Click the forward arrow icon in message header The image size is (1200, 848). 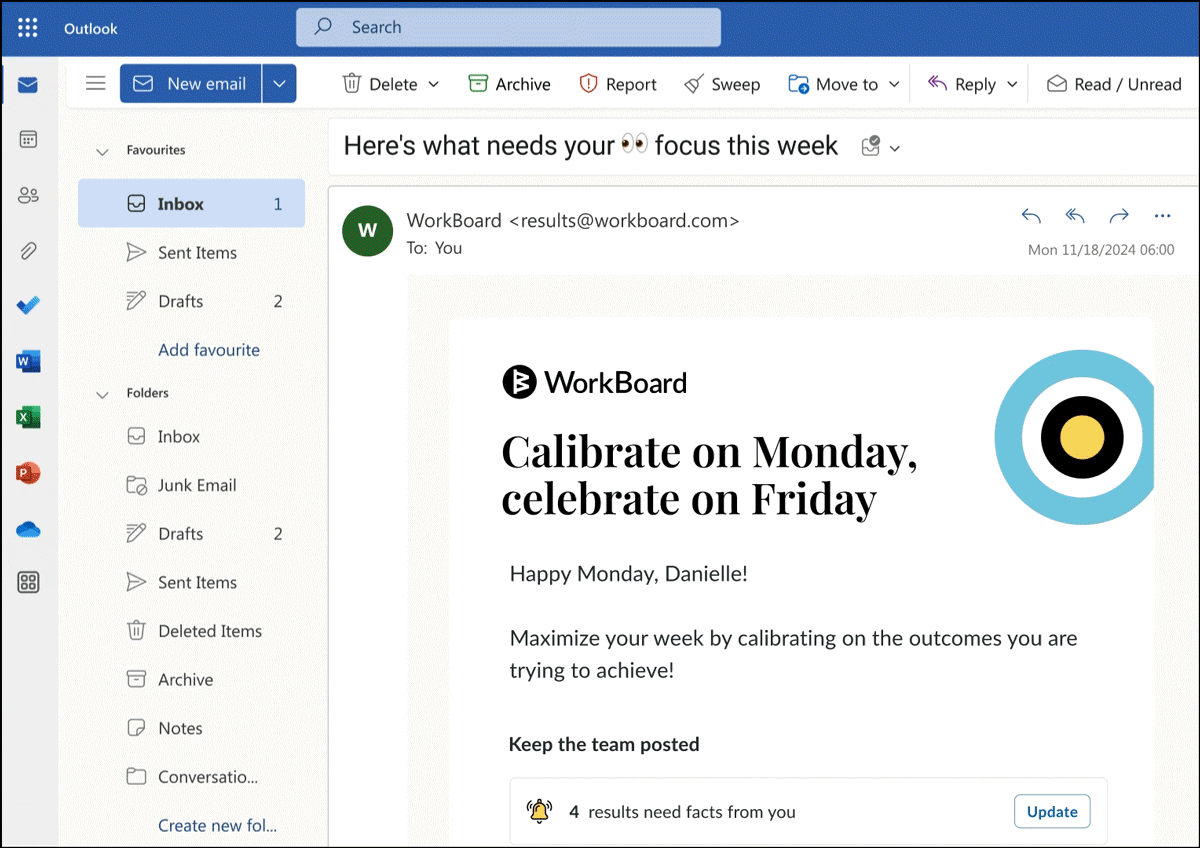(x=1119, y=216)
